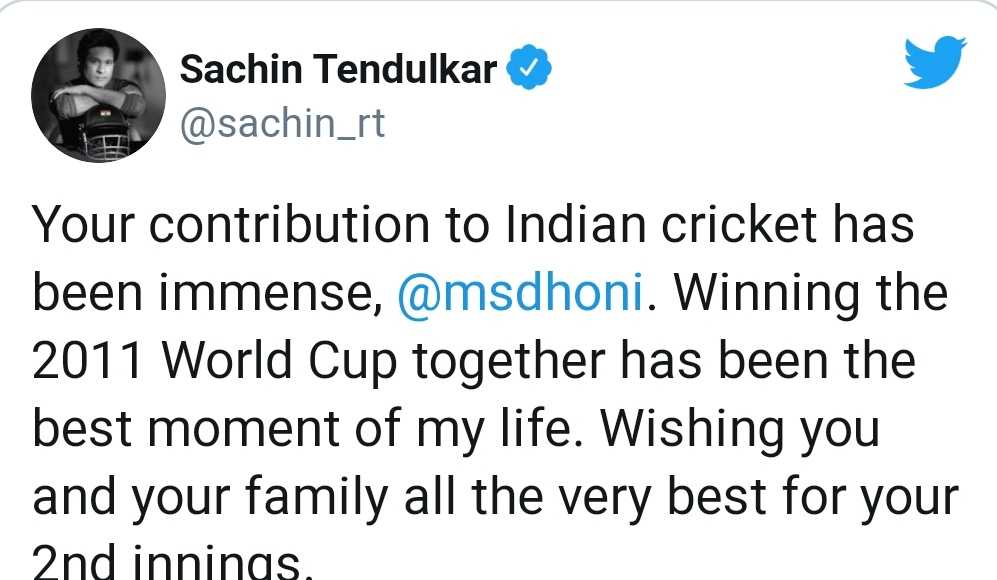Click the word "together" in tweet
The height and width of the screenshot is (580, 997).
coord(509,361)
